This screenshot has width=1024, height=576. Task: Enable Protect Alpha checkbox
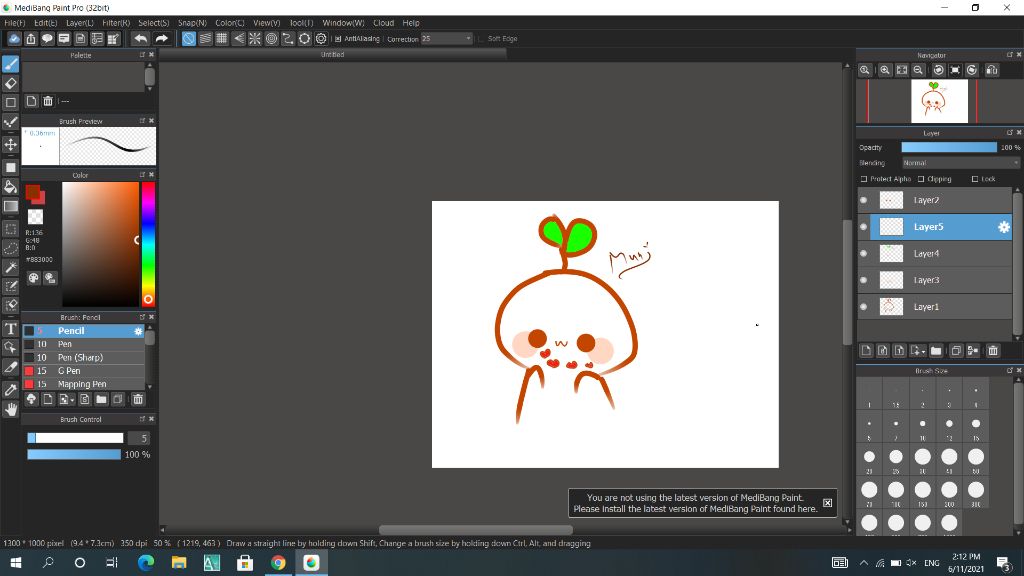[864, 179]
